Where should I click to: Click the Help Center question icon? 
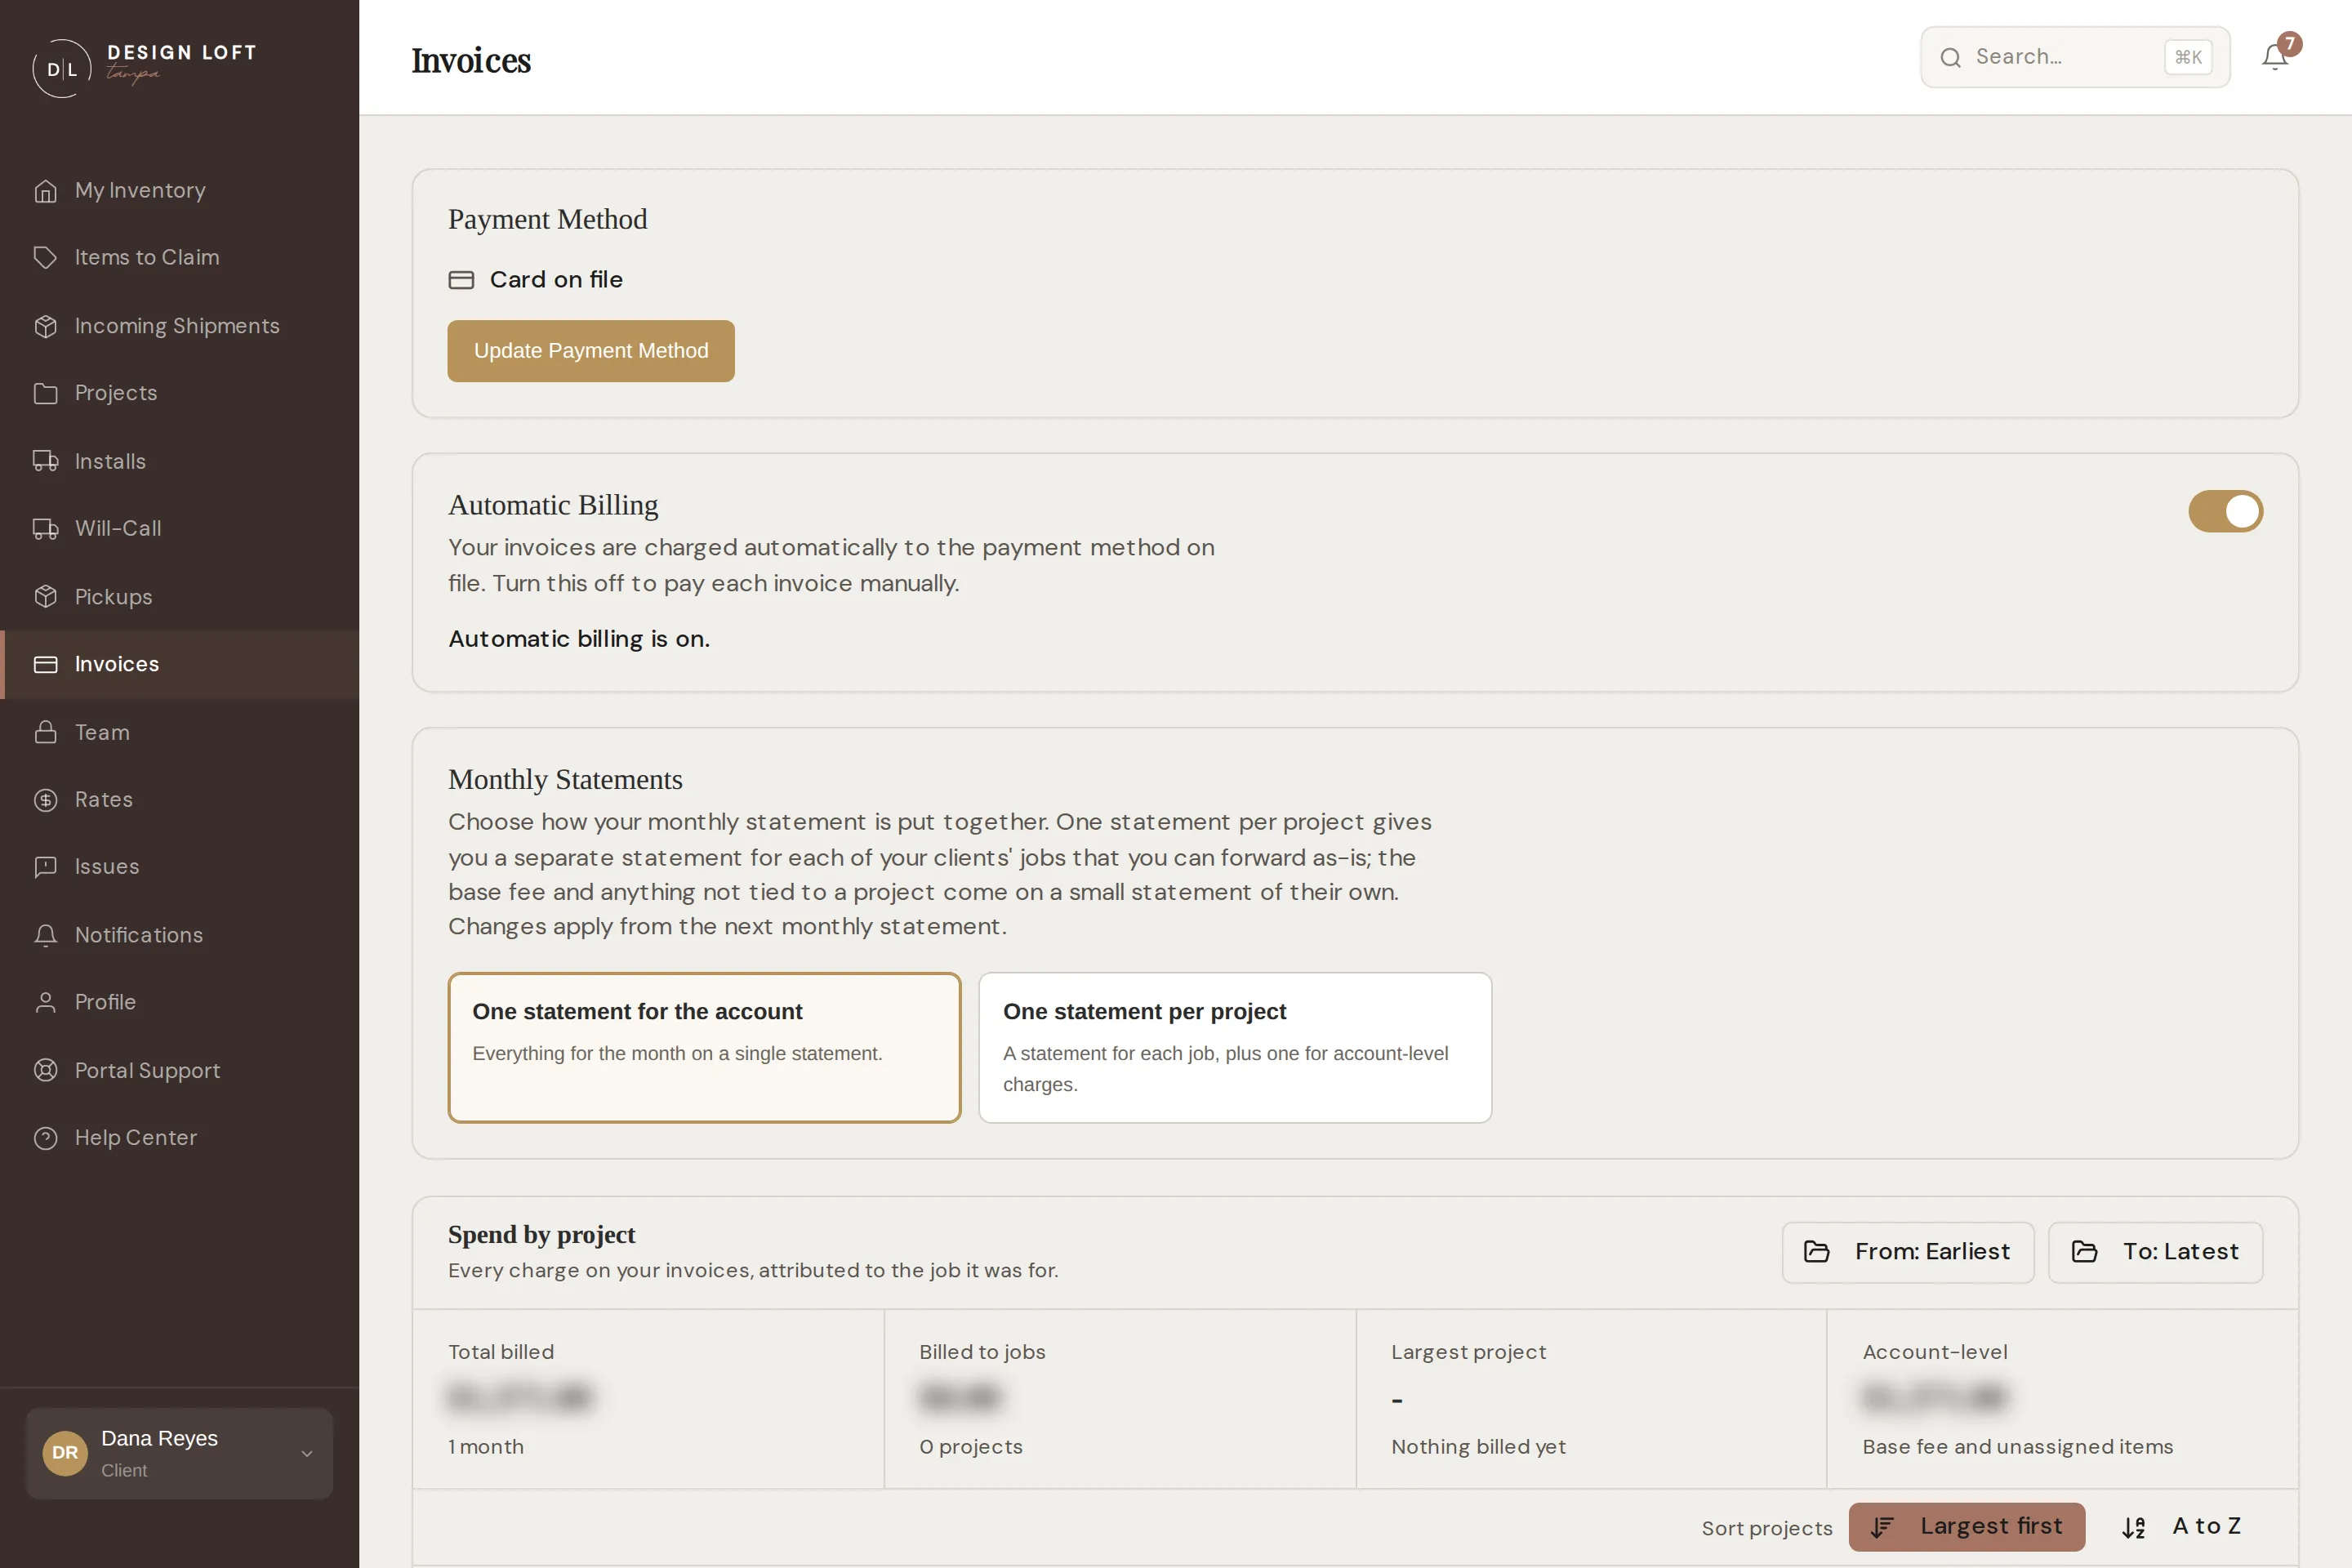[x=45, y=1138]
